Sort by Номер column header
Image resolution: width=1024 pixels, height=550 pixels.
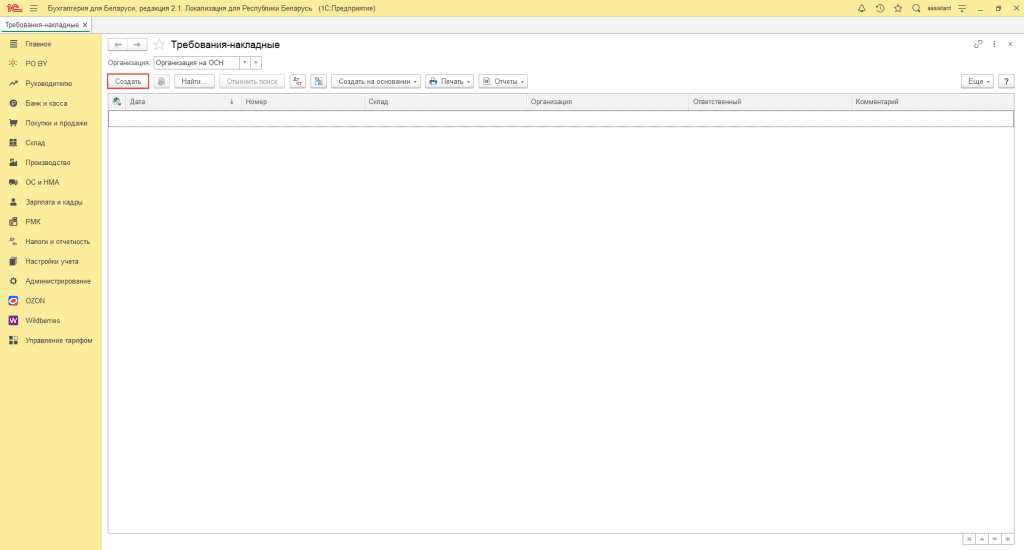tap(303, 102)
